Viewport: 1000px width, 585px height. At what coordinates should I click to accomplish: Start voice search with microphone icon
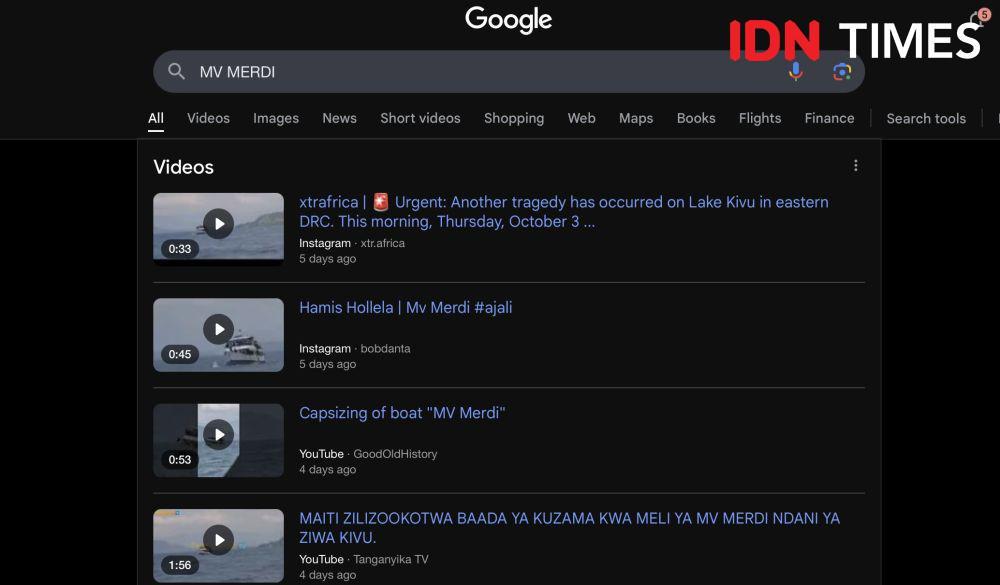(x=795, y=71)
